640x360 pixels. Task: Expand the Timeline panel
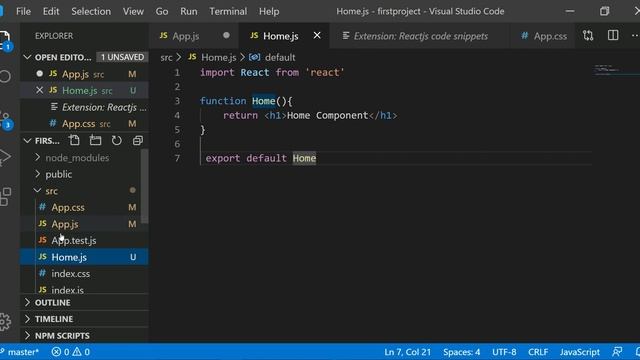coord(27,319)
